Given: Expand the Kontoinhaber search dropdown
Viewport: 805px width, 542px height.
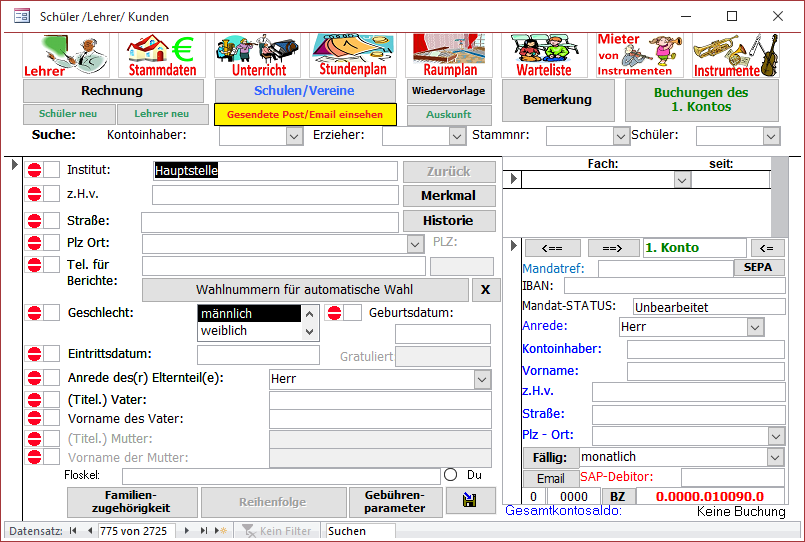Looking at the screenshot, I should tap(294, 136).
